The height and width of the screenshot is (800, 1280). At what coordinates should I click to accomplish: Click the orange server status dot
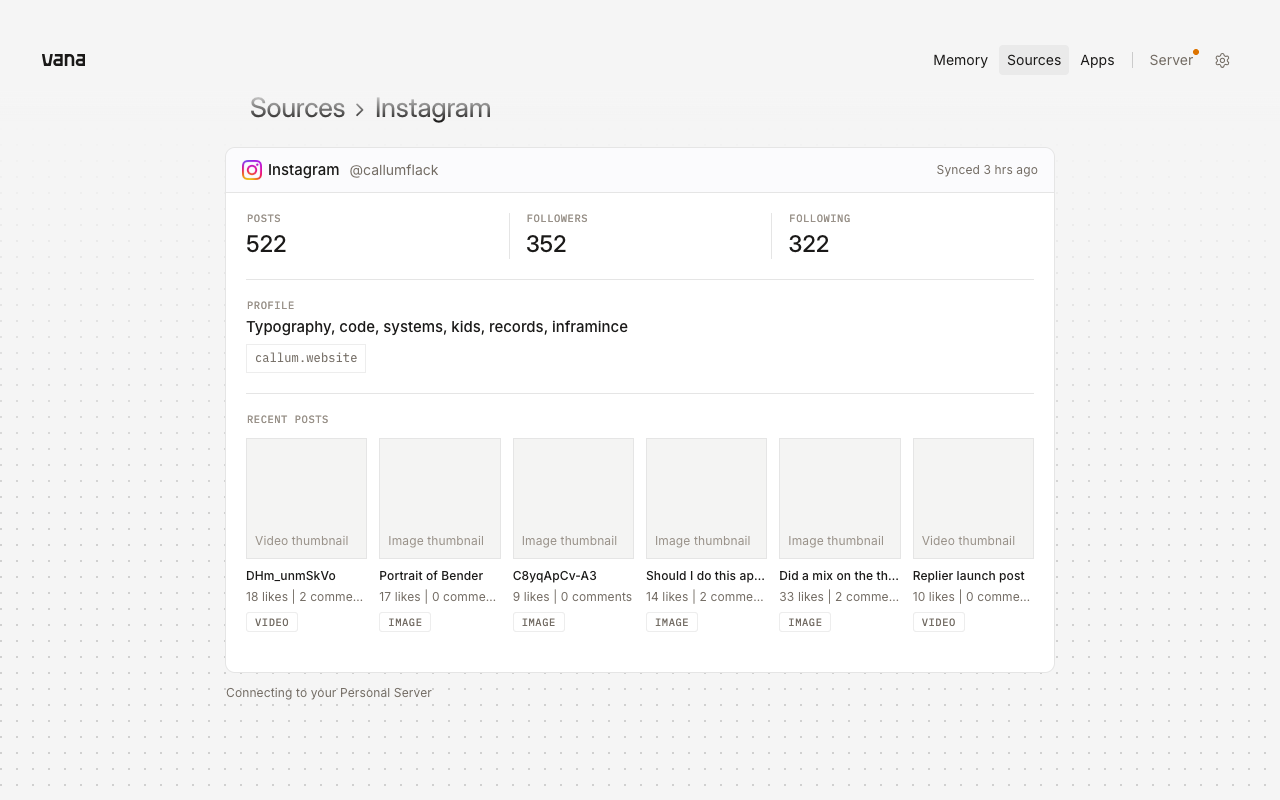(1196, 52)
